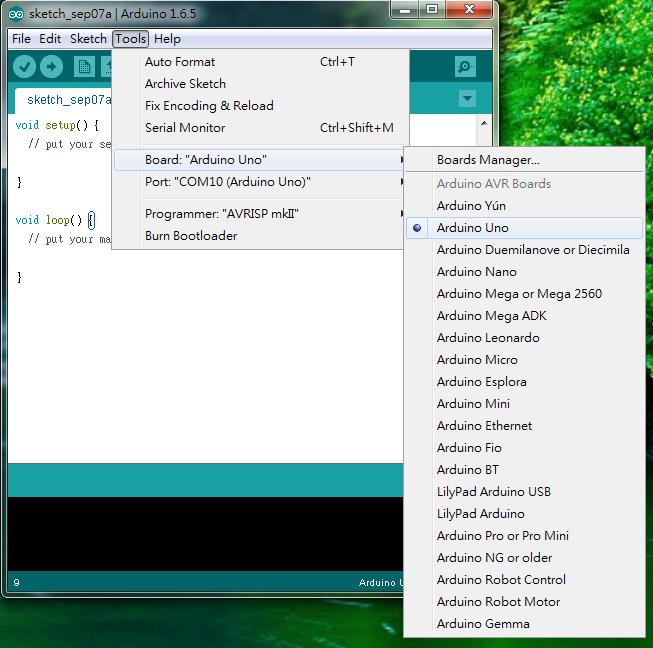Click the editor scrollbar up arrow
653x648 pixels.
[484, 125]
